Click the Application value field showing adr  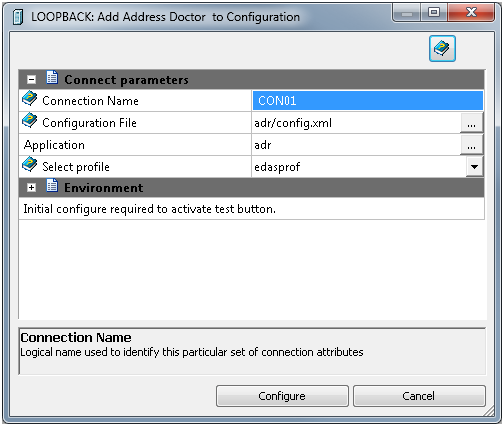coord(356,145)
